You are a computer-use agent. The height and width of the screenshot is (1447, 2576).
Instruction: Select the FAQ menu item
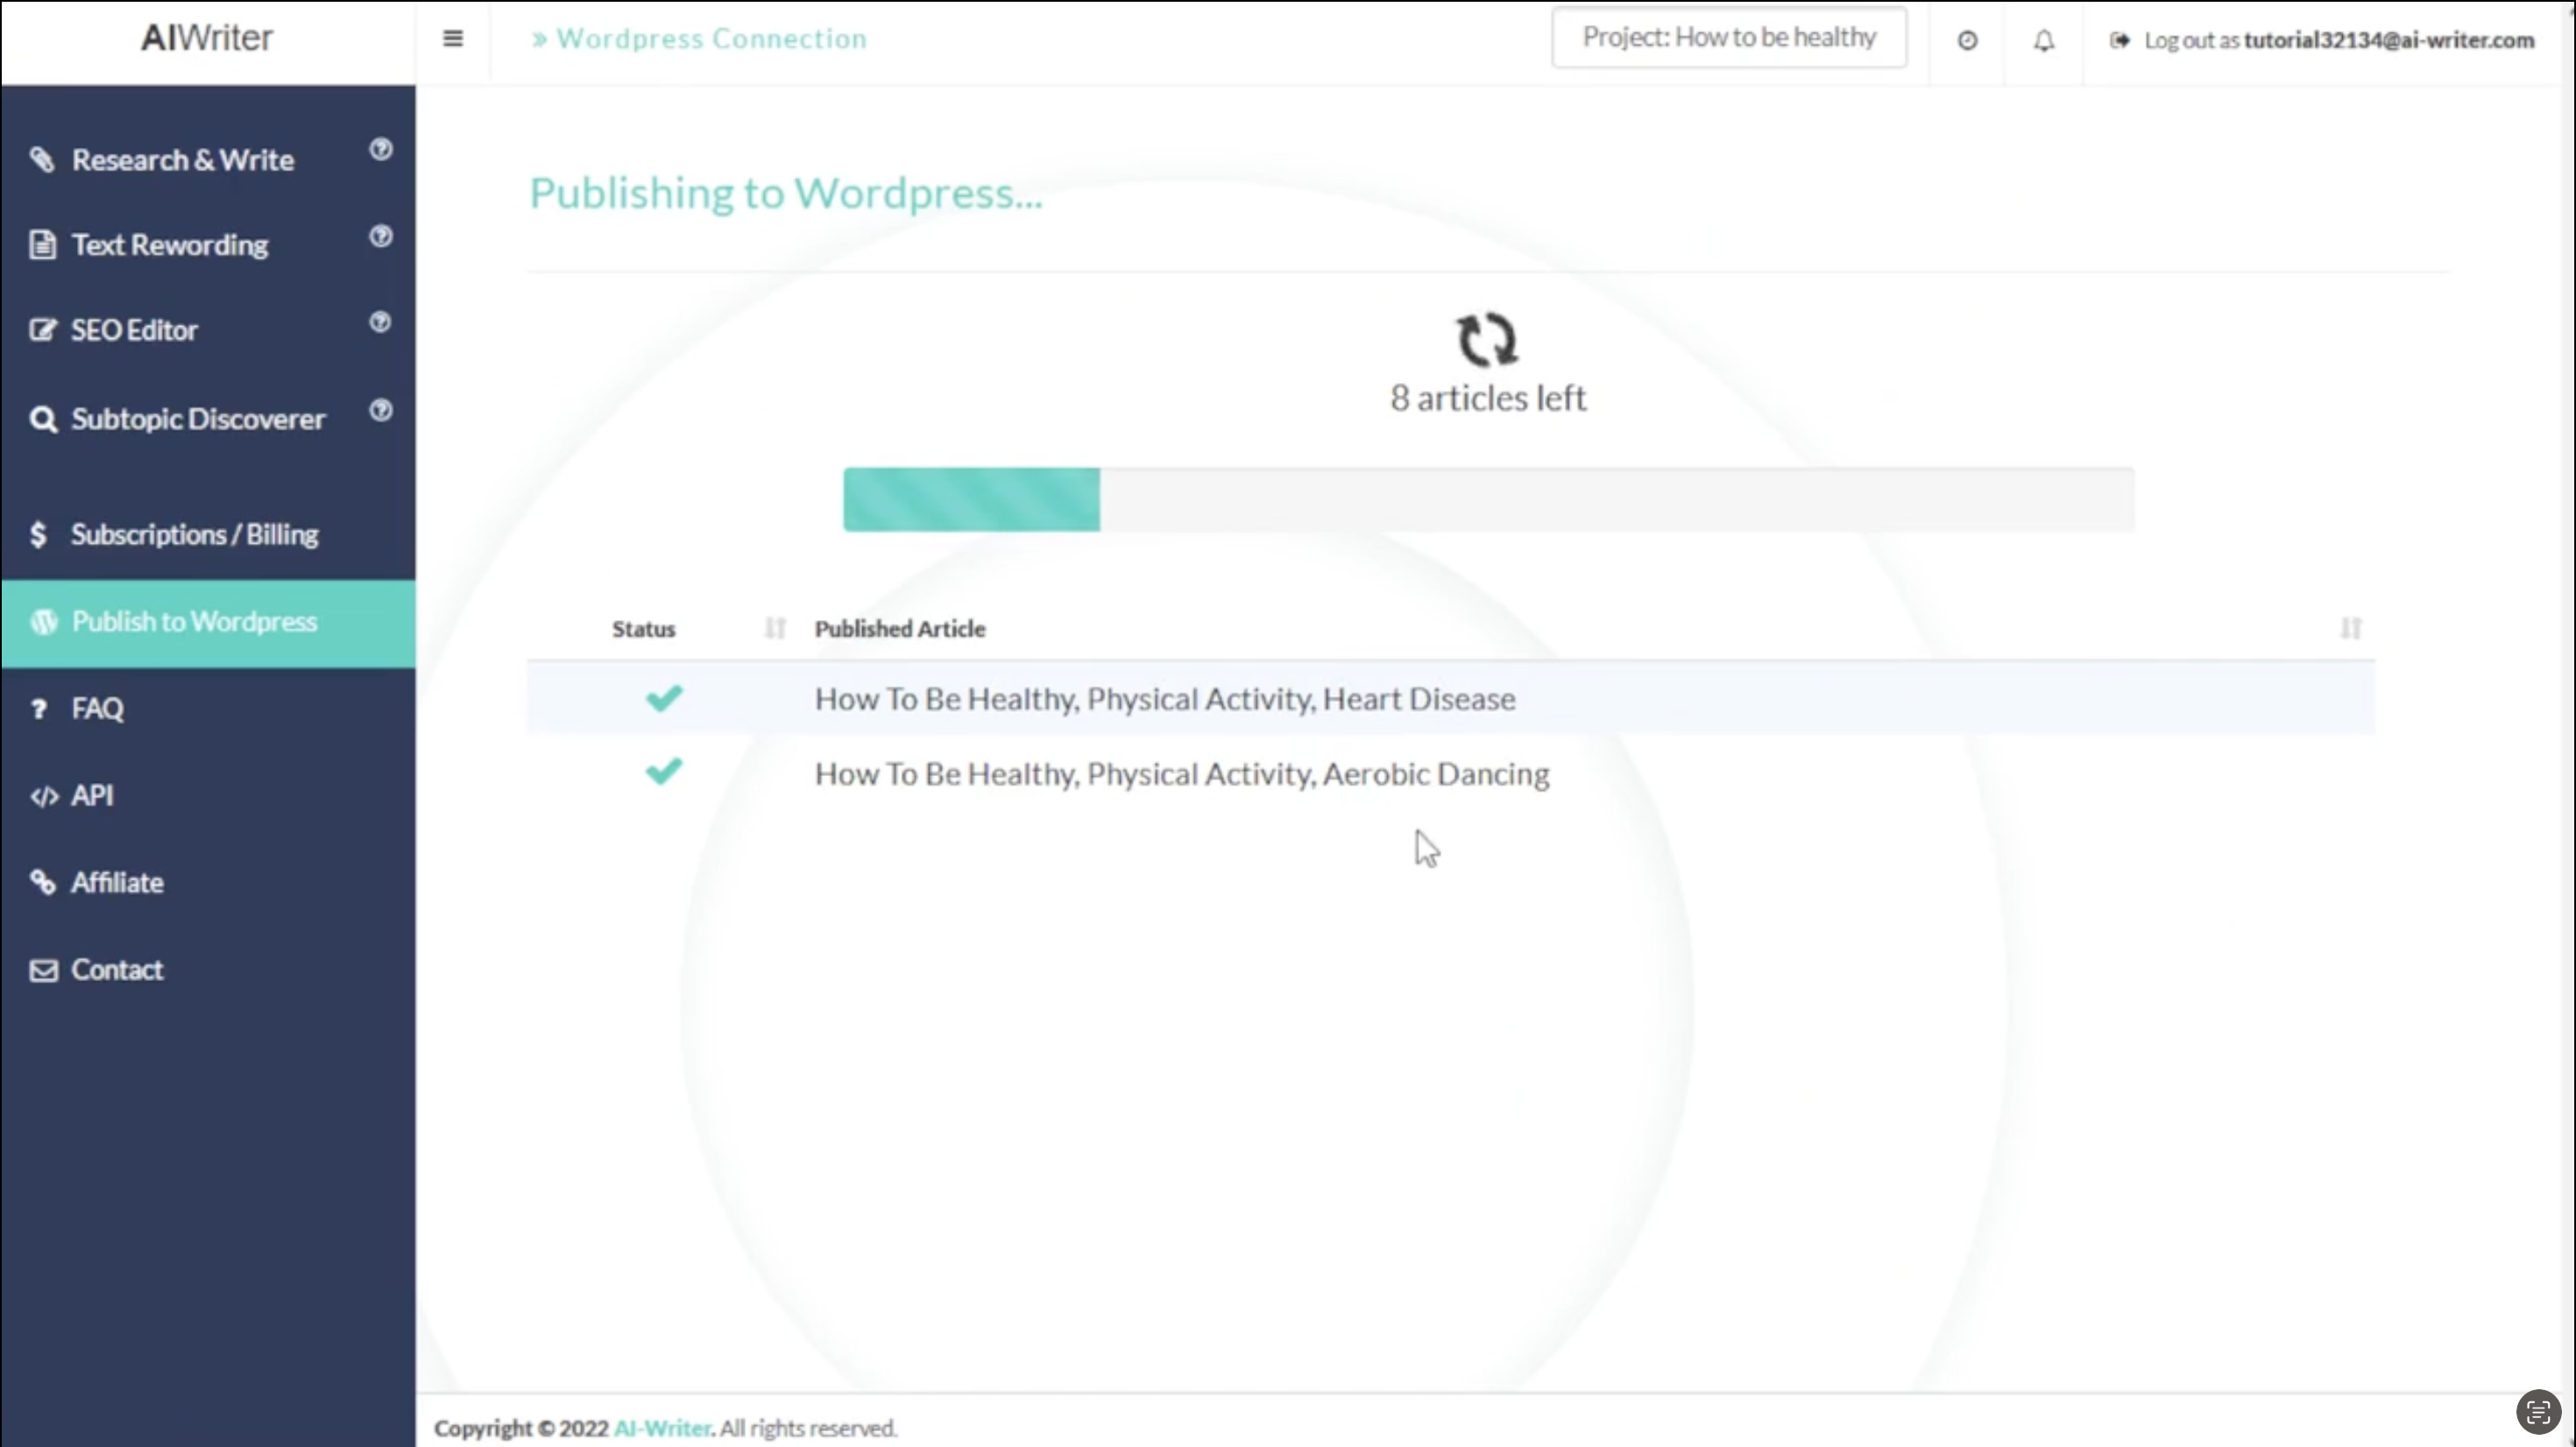tap(97, 708)
